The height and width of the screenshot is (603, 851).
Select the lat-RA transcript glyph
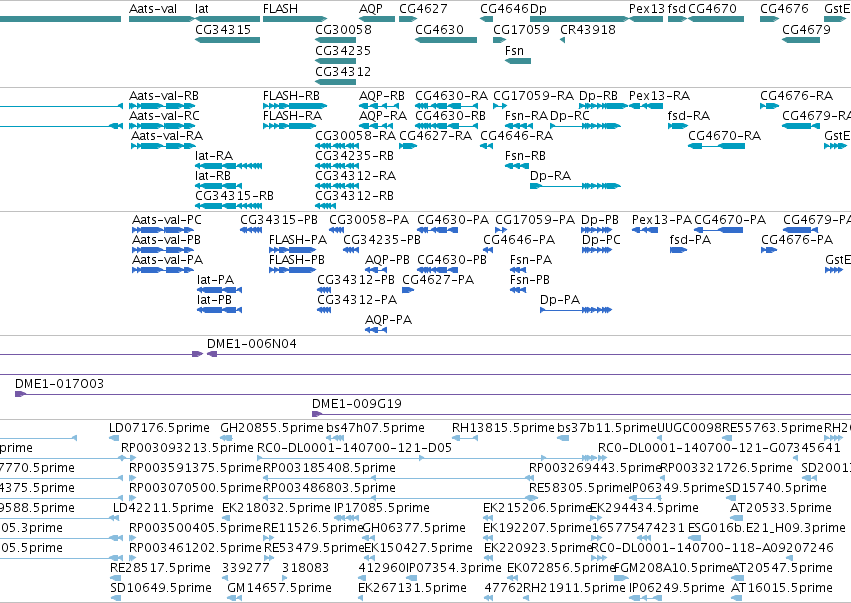228,166
